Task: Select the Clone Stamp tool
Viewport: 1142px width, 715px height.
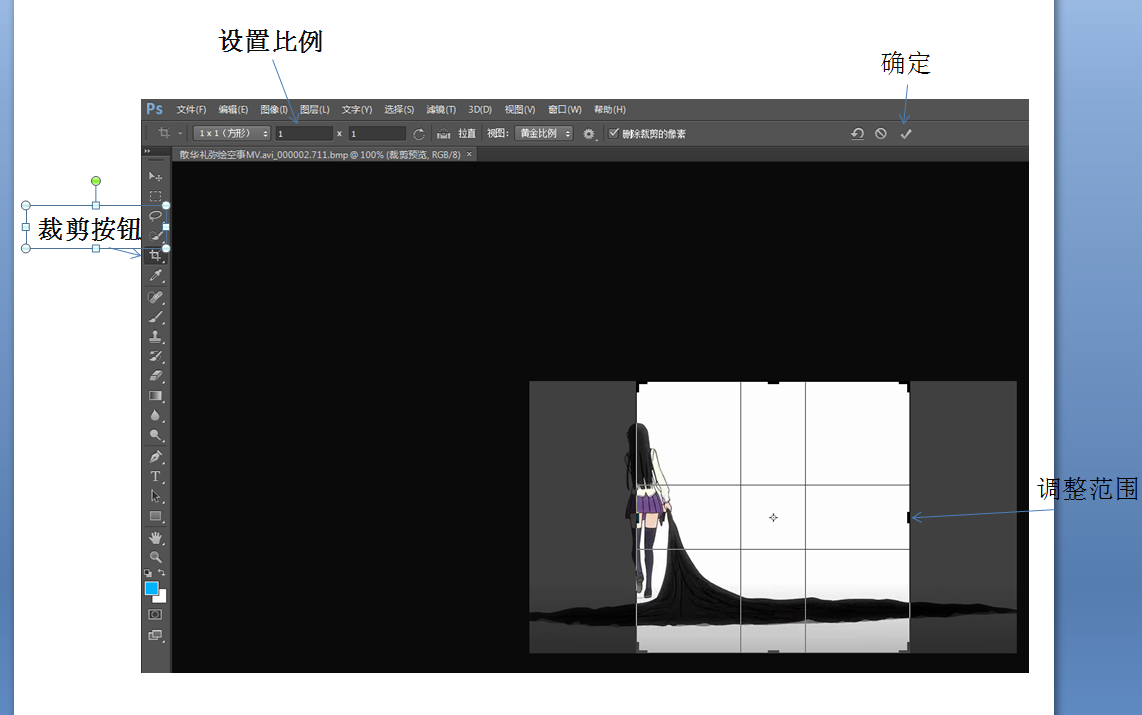Action: [x=155, y=336]
